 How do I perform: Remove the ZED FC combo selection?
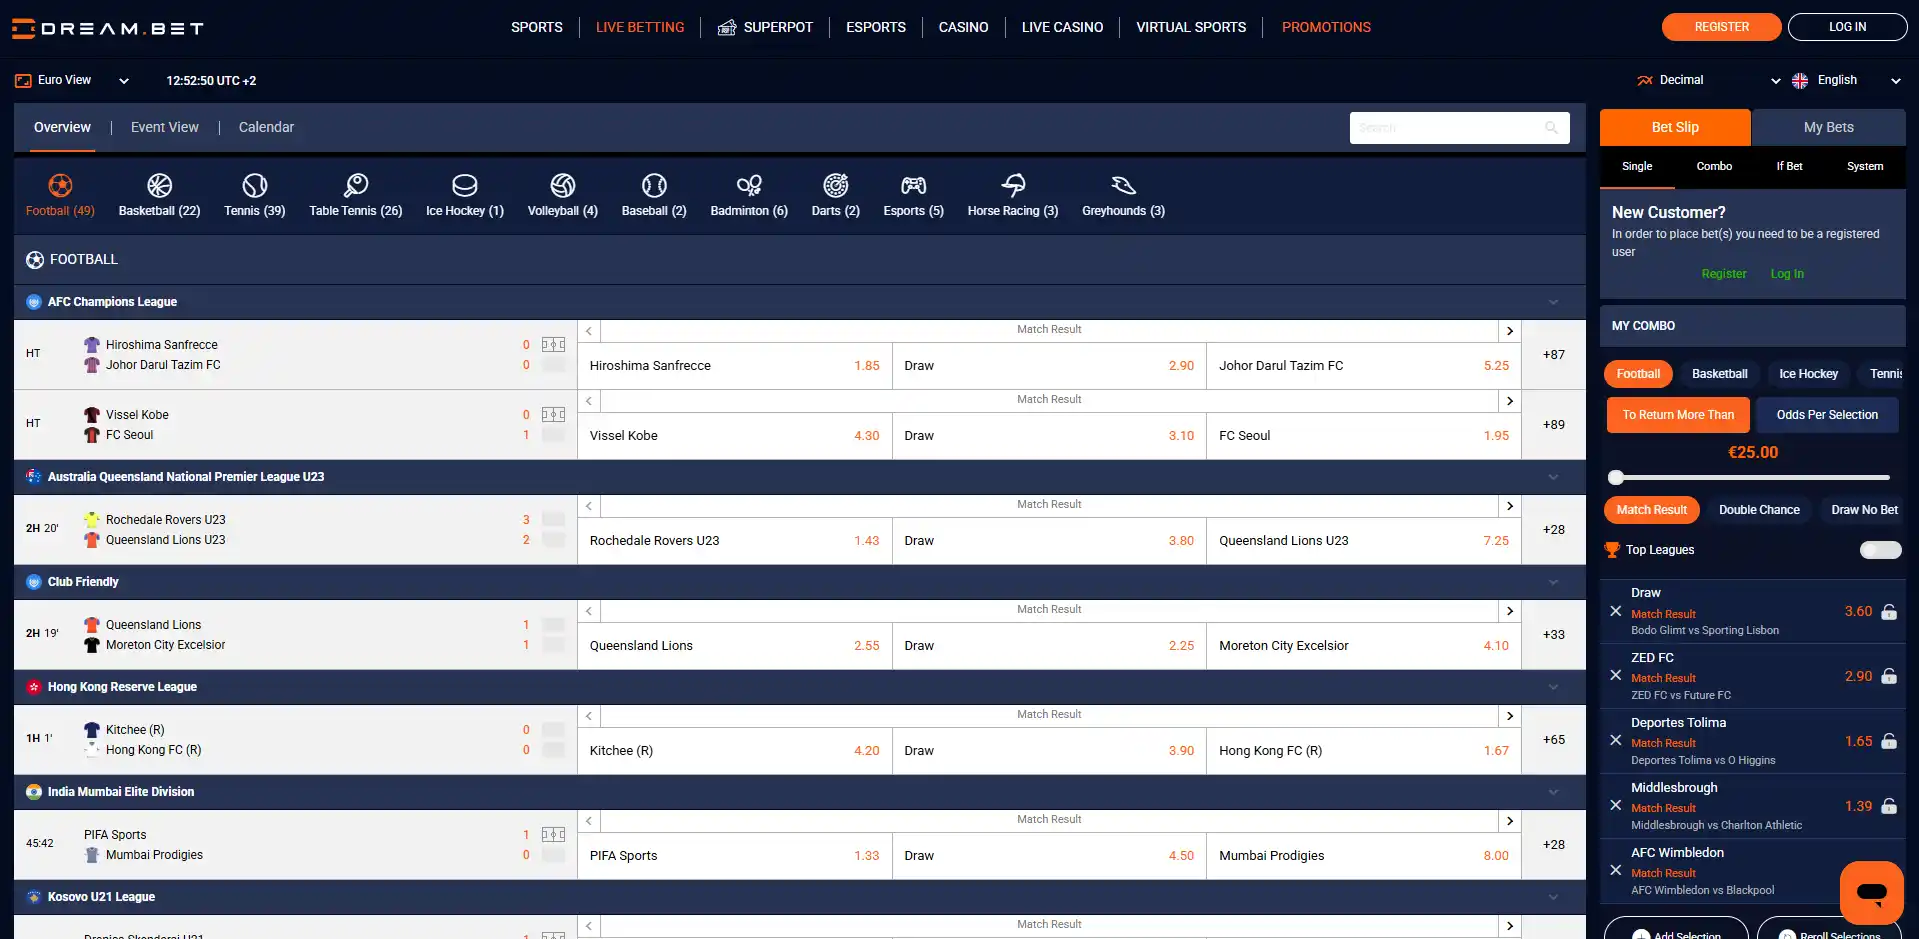tap(1615, 676)
